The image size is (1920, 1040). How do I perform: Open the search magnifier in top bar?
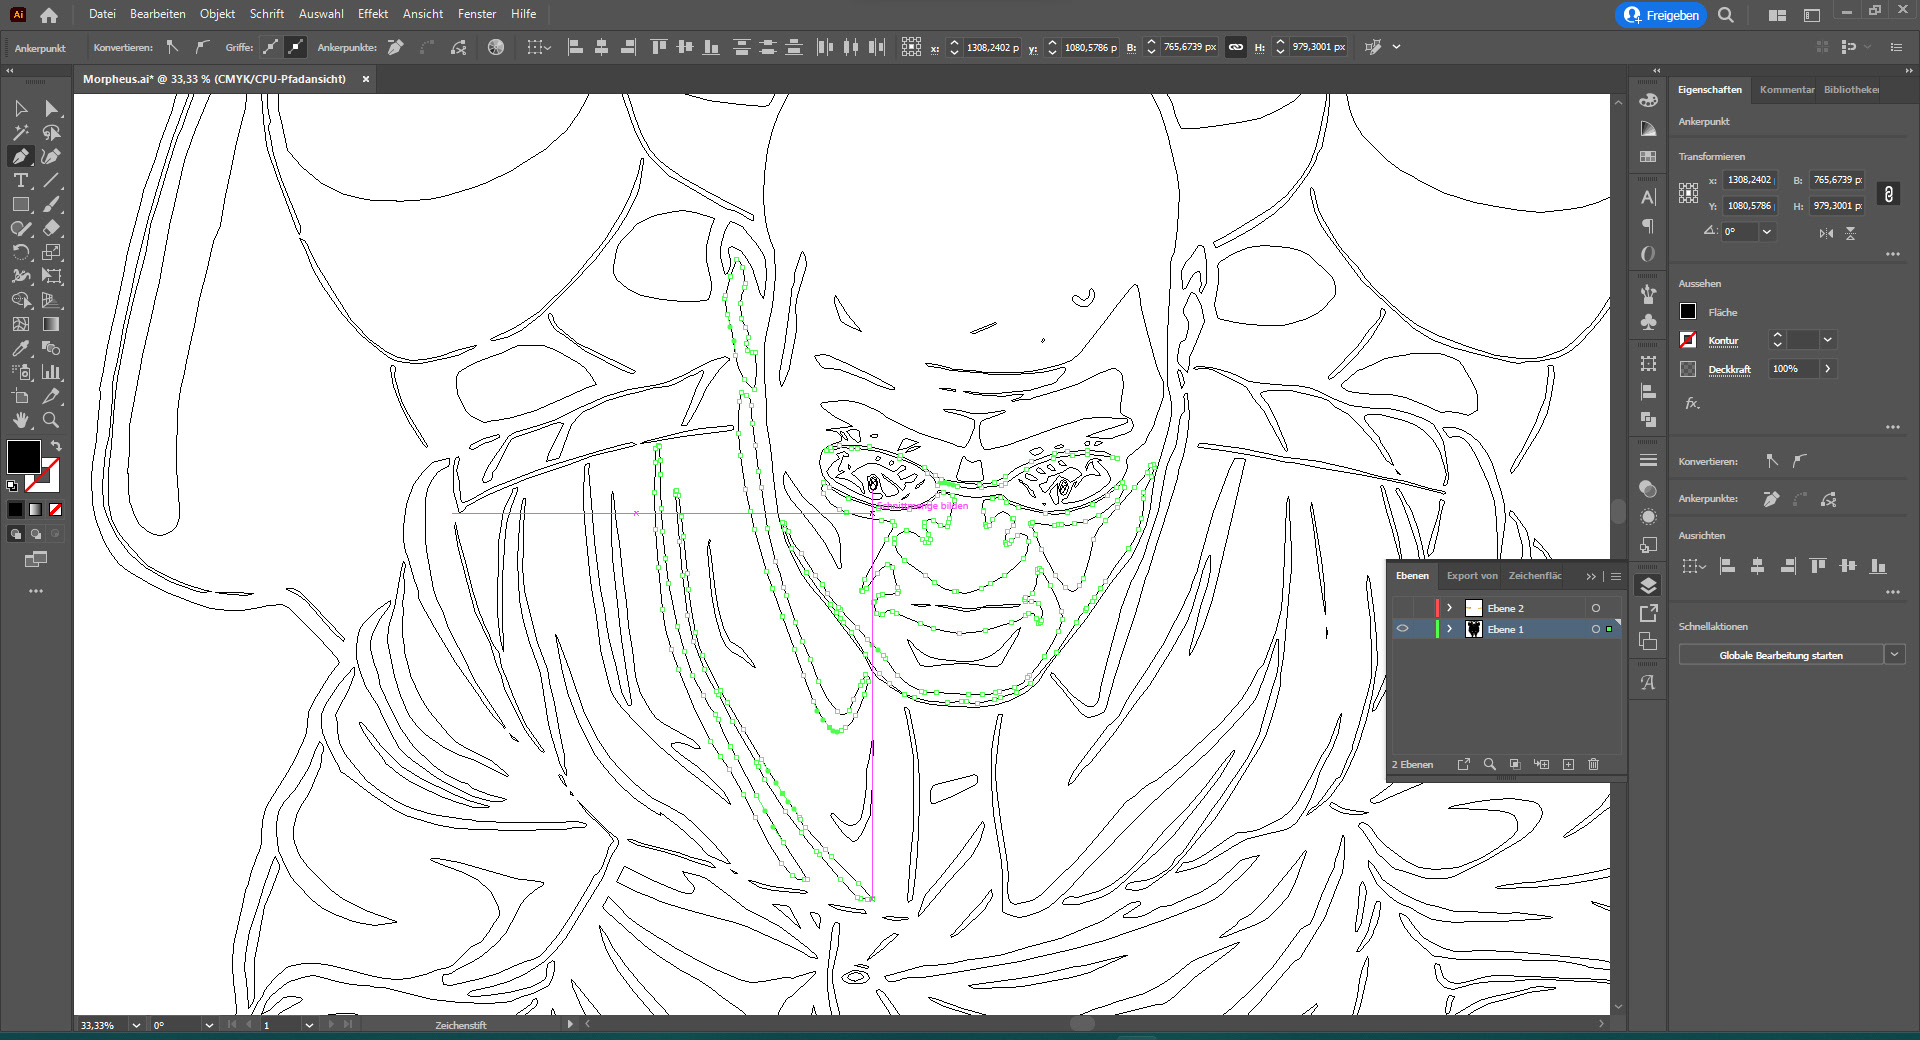[x=1726, y=15]
